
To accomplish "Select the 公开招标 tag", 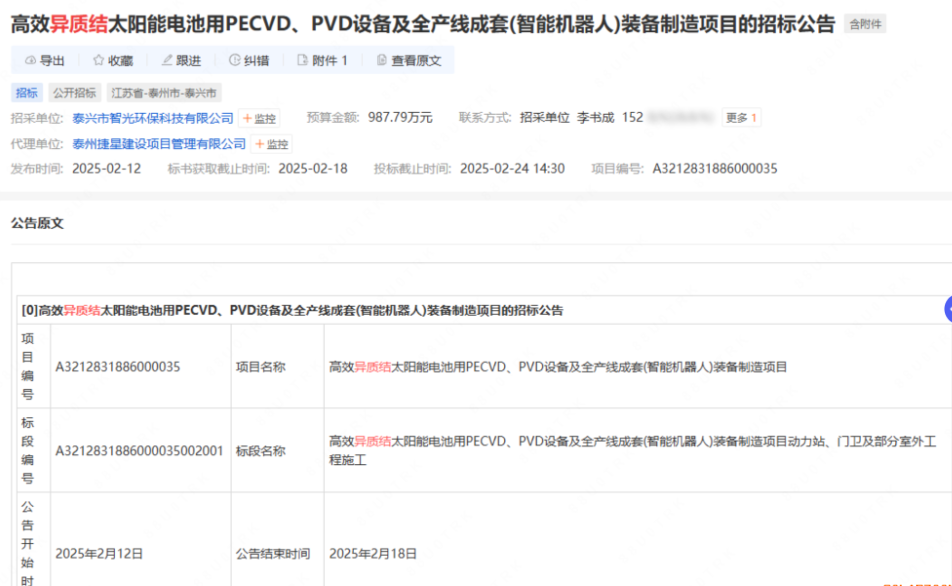I will point(74,93).
